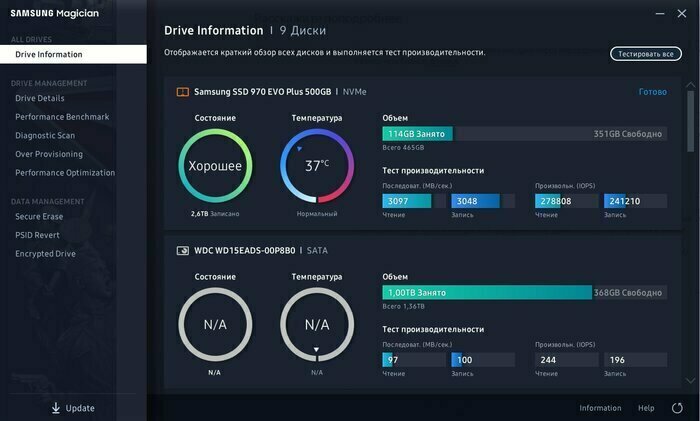Click the 'Готово' status link

[653, 92]
